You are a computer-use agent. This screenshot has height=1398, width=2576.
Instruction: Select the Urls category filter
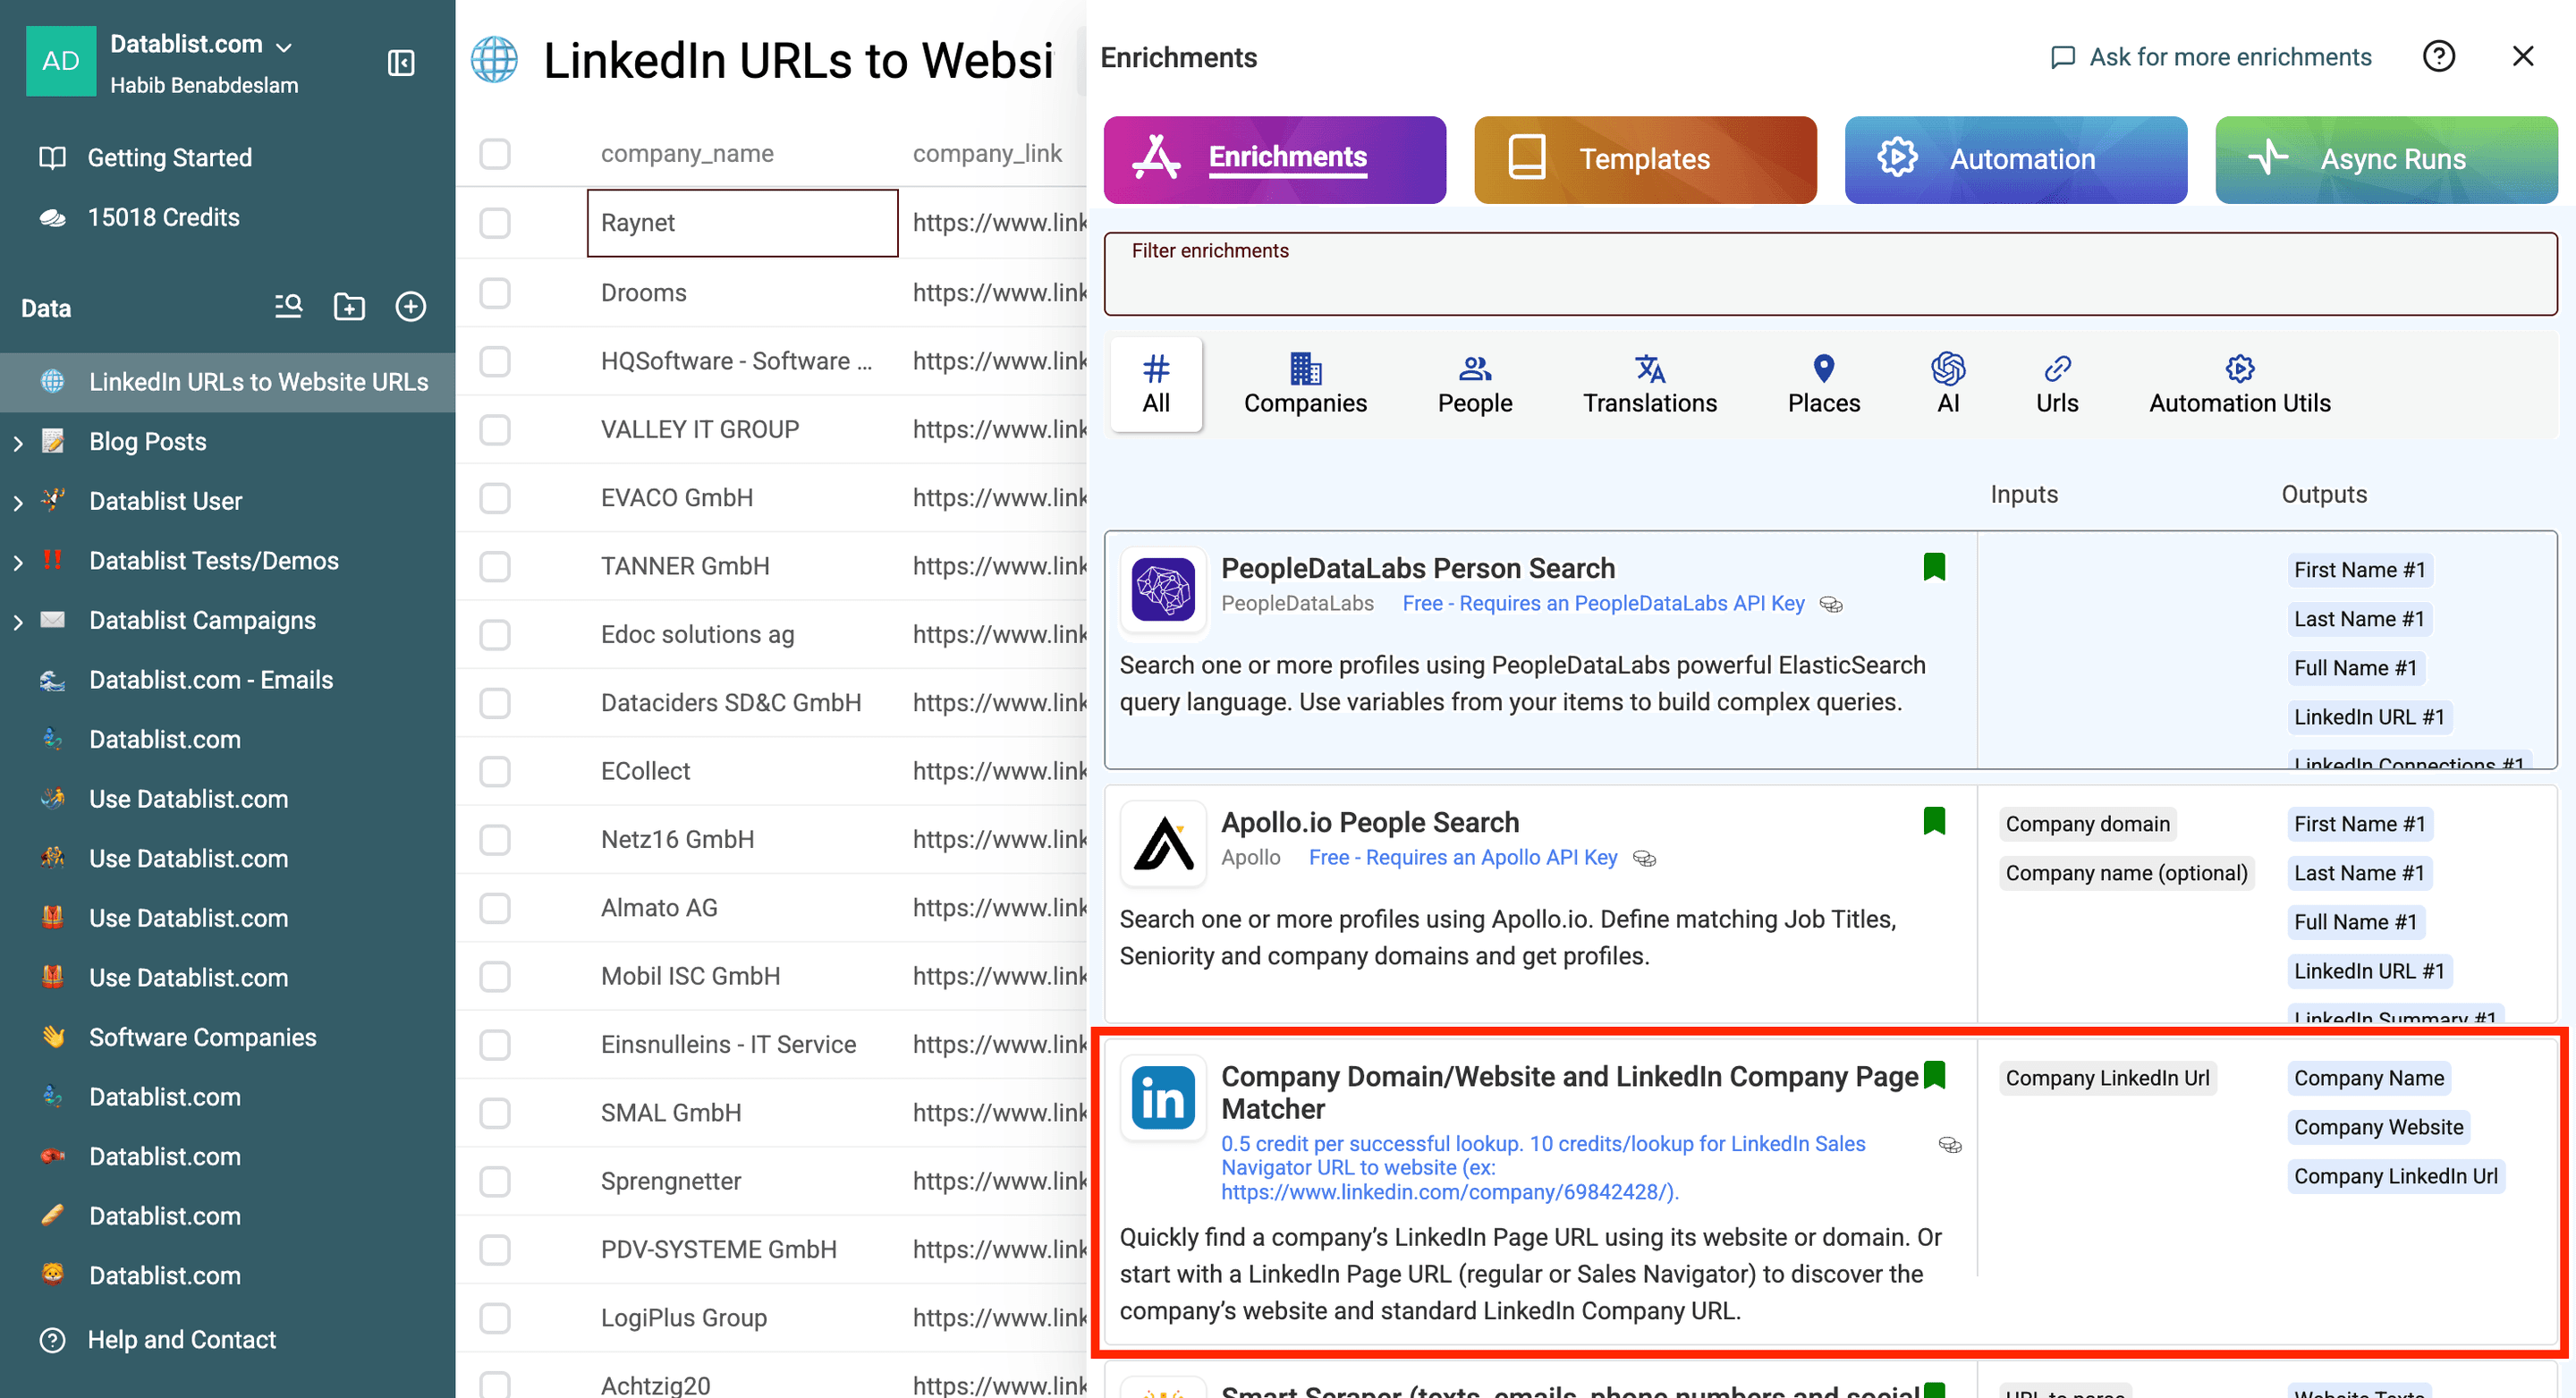[2056, 384]
